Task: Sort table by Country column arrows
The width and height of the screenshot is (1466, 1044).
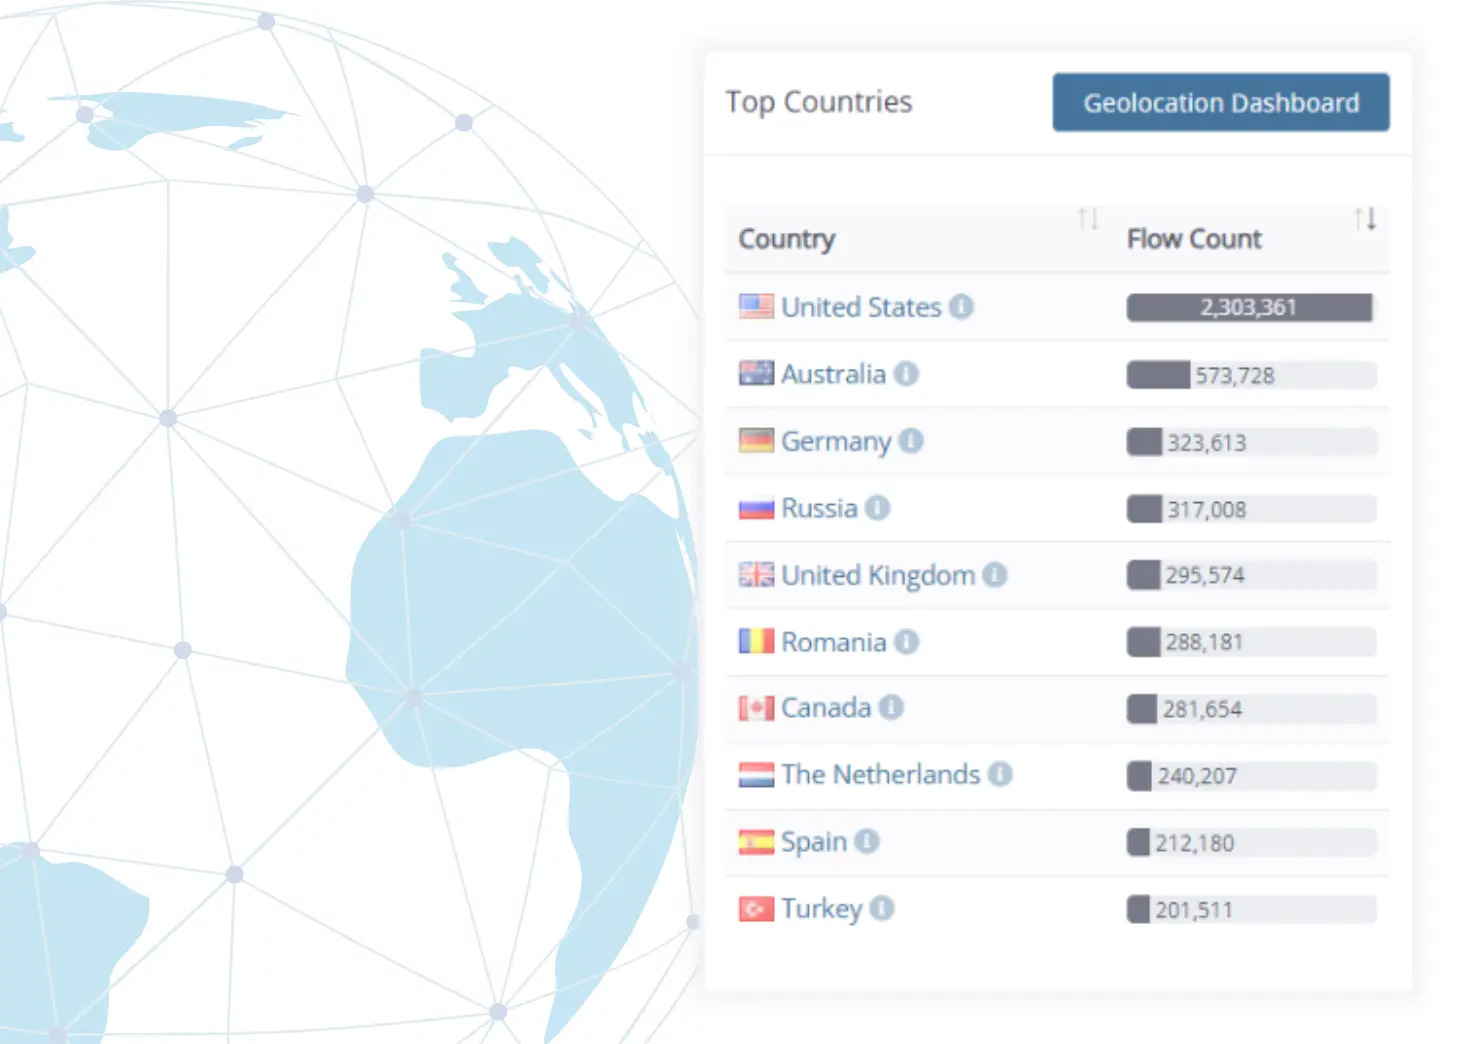Action: coord(1088,219)
